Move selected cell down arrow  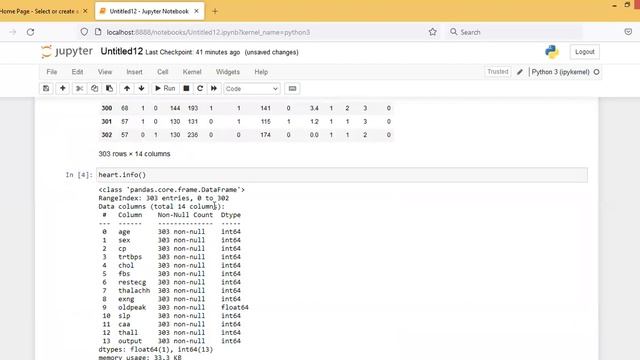(142, 89)
